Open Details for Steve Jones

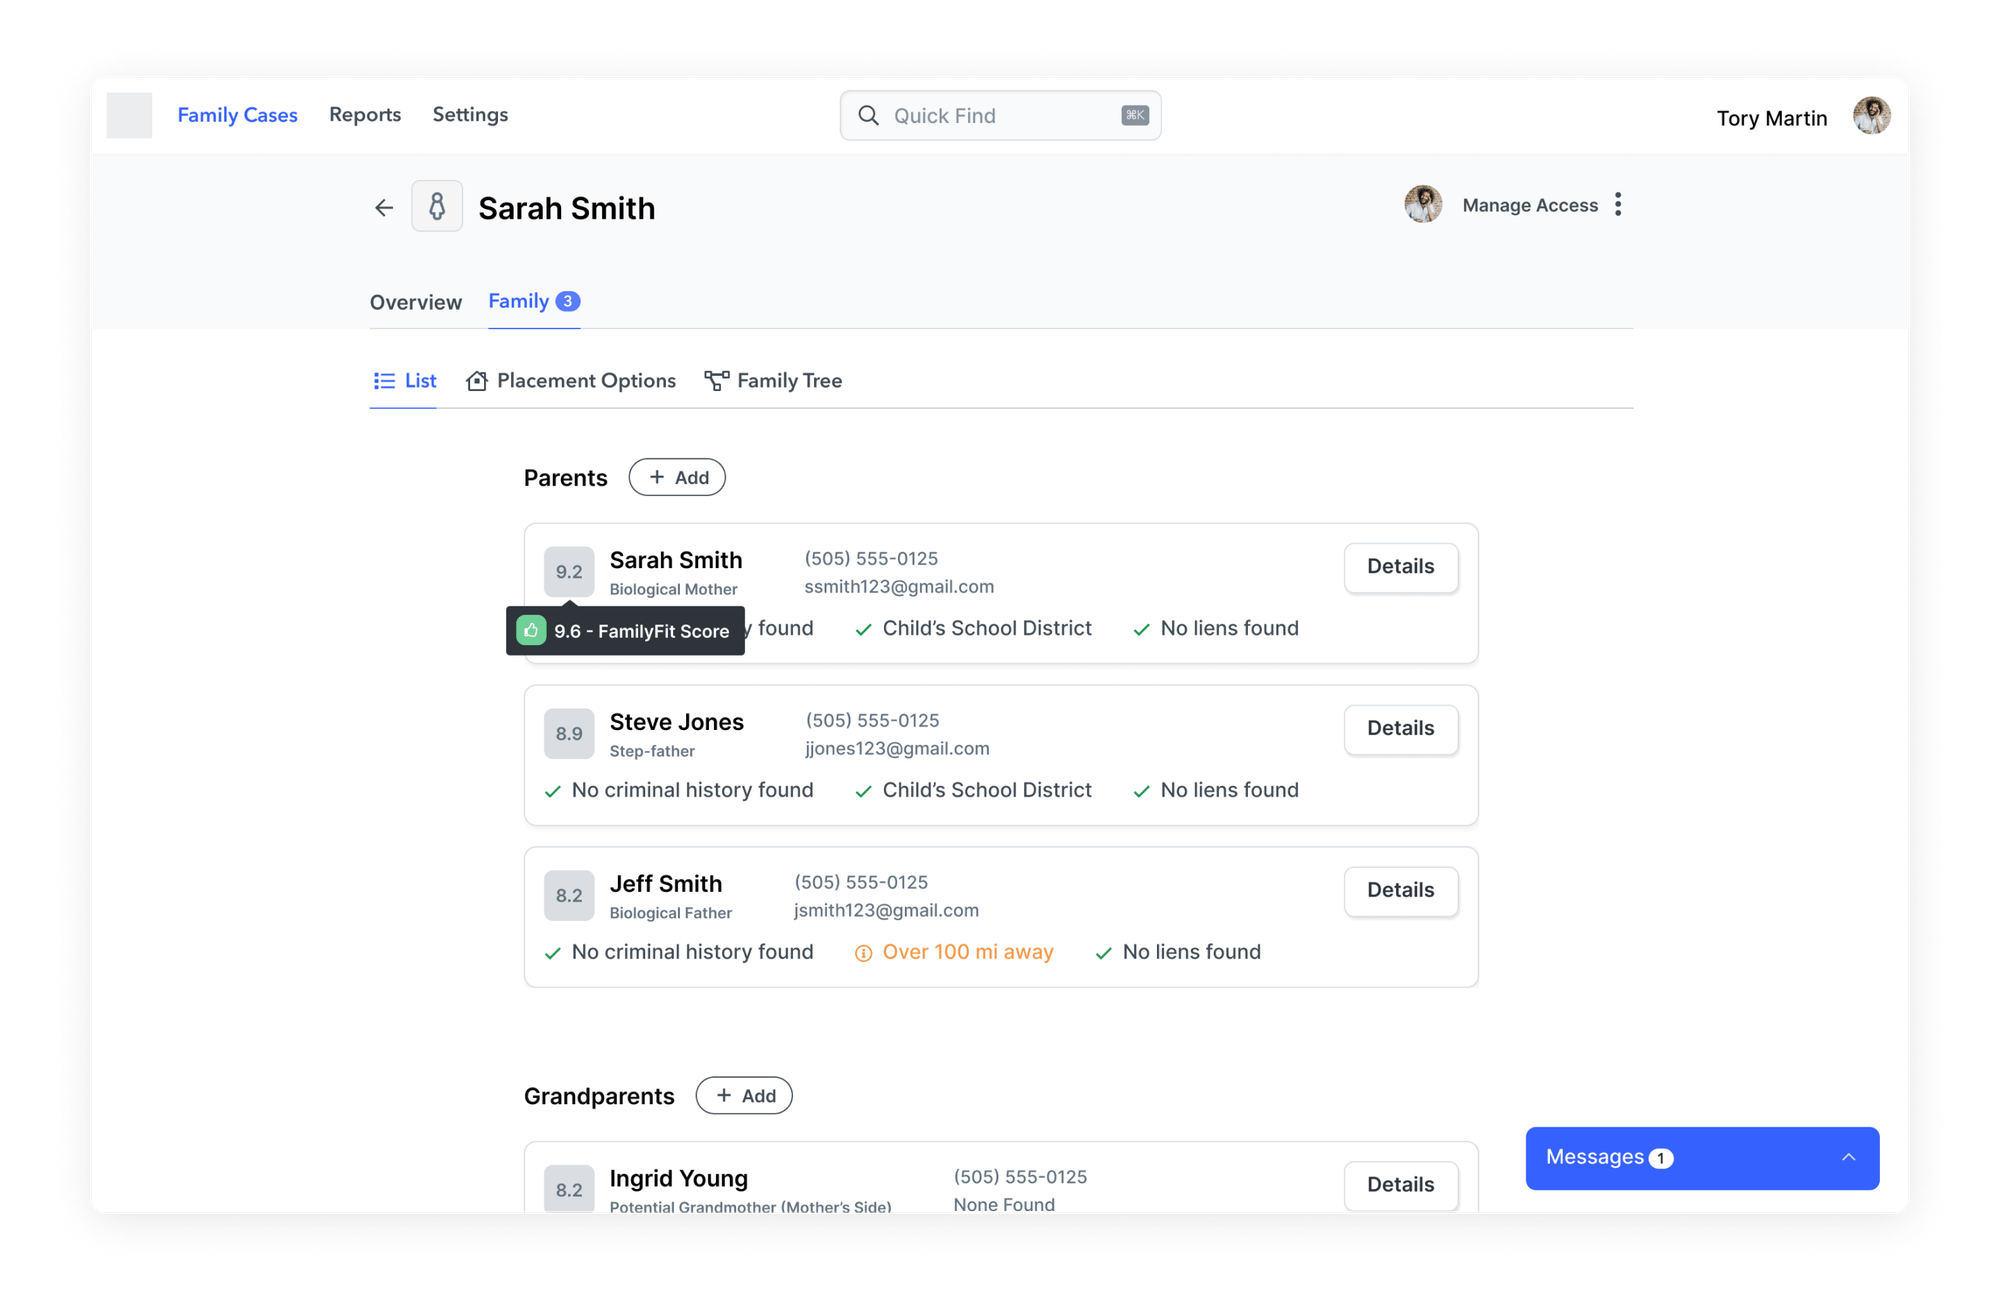(1400, 729)
